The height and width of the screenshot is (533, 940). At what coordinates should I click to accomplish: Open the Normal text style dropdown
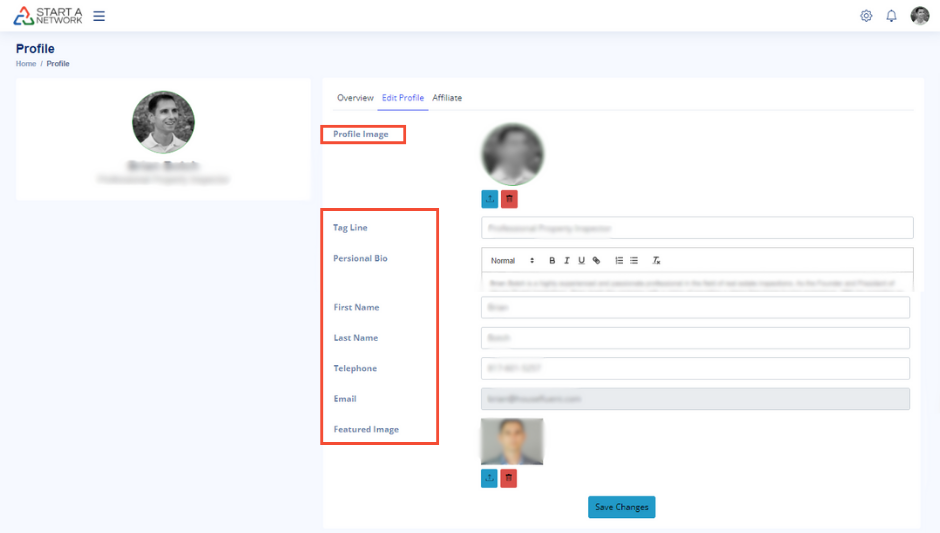512,261
